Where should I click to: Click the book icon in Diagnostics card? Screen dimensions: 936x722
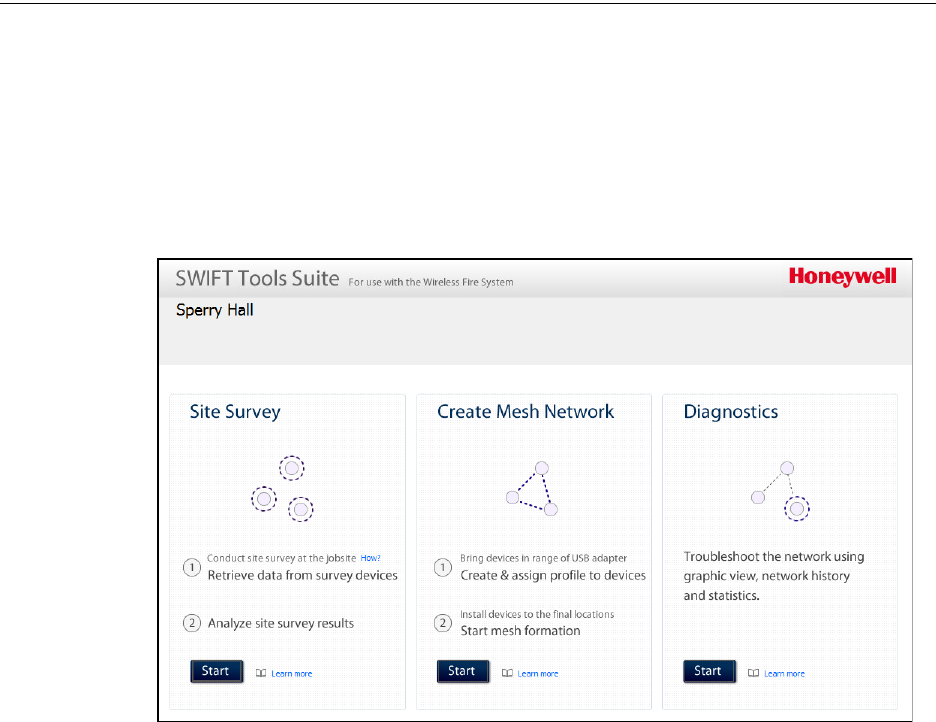point(753,673)
